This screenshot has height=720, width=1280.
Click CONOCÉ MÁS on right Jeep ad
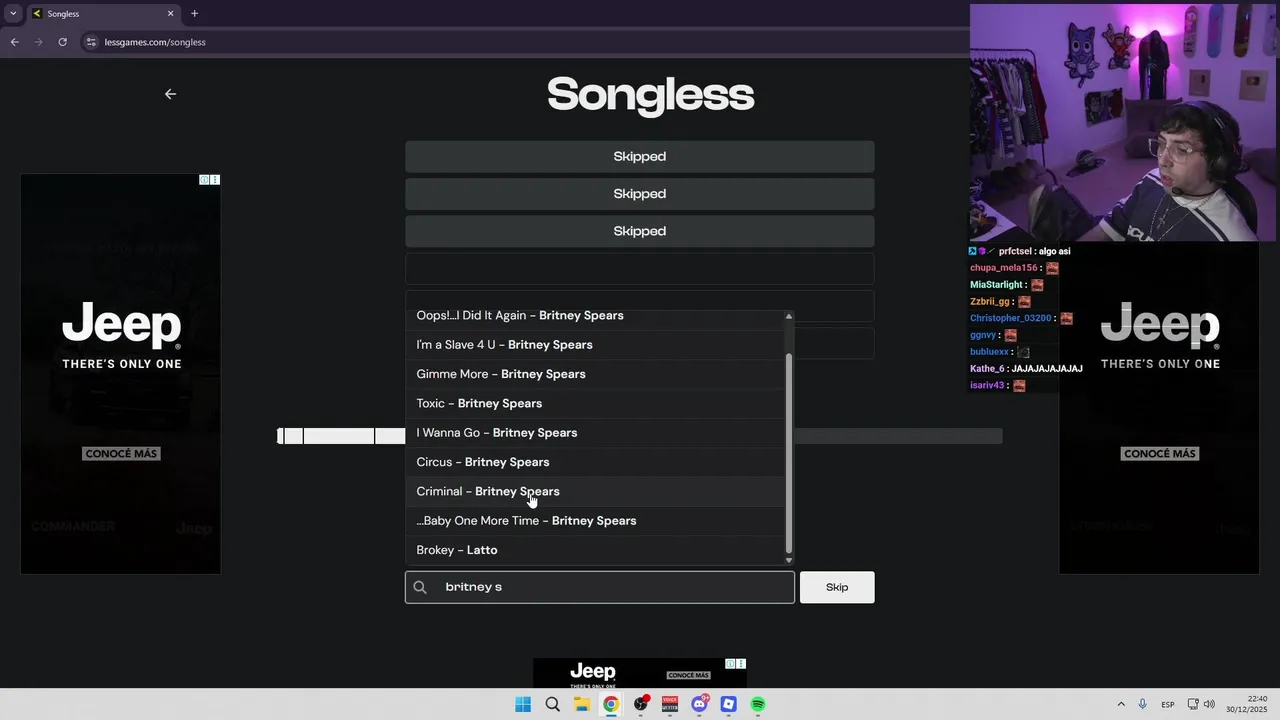click(1160, 454)
